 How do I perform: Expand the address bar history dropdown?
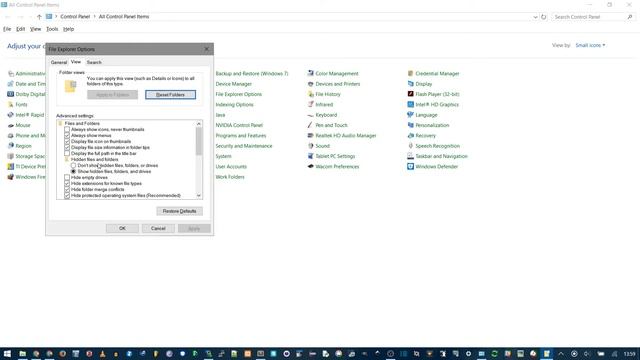pyautogui.click(x=535, y=17)
